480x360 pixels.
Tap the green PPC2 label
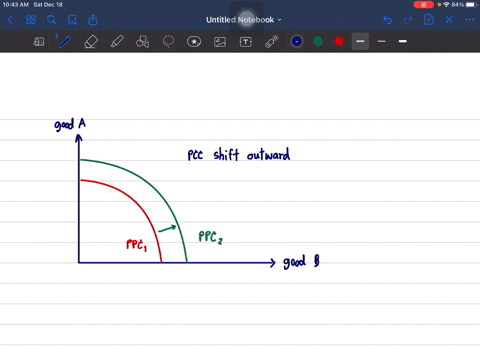click(210, 237)
